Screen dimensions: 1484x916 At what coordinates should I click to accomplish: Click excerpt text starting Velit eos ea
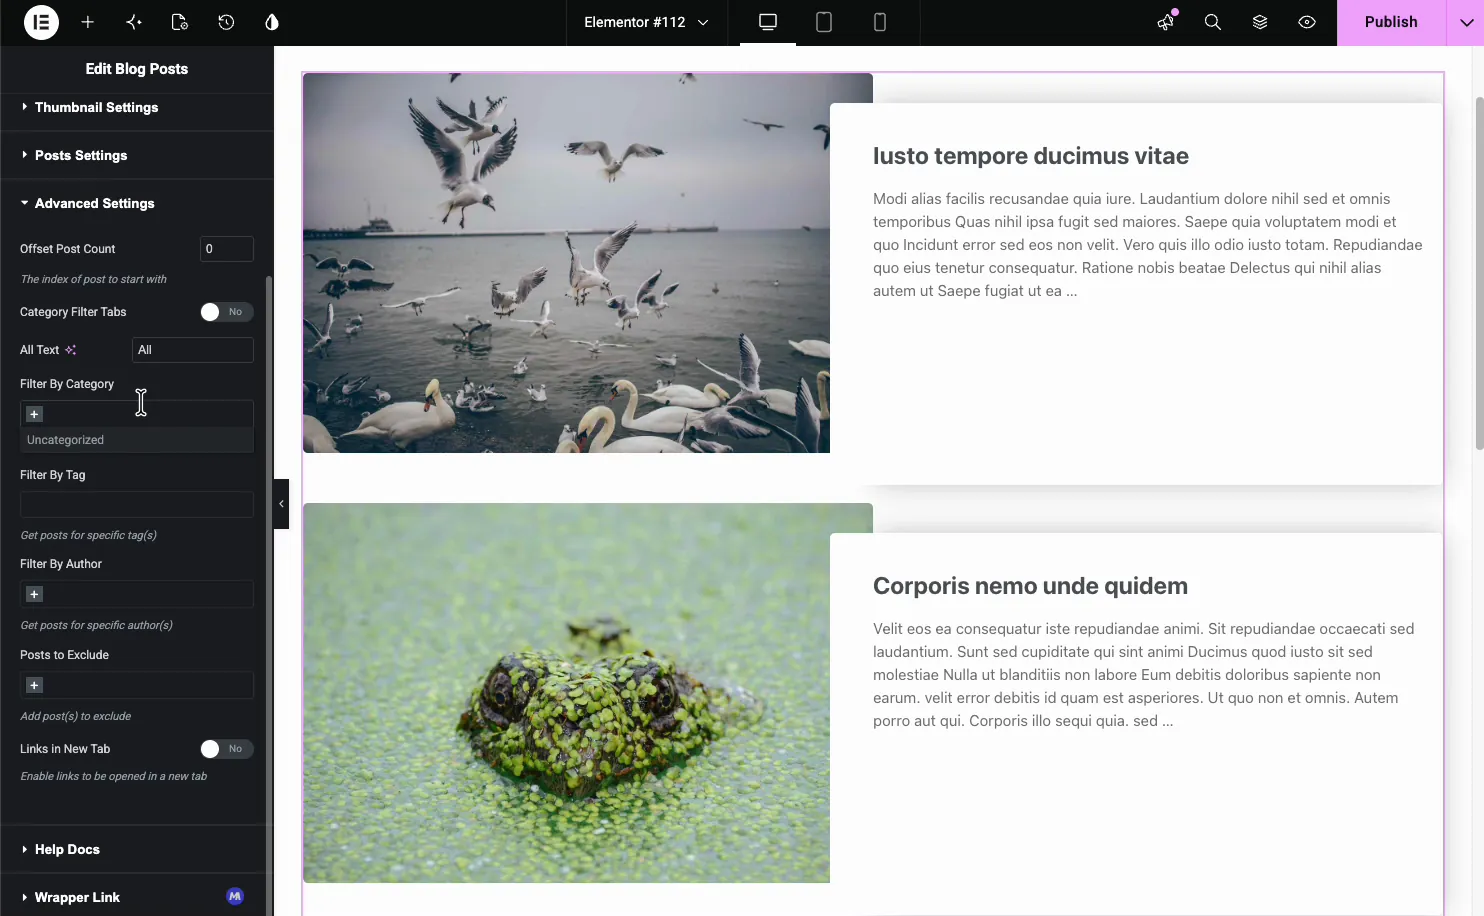pos(1143,675)
